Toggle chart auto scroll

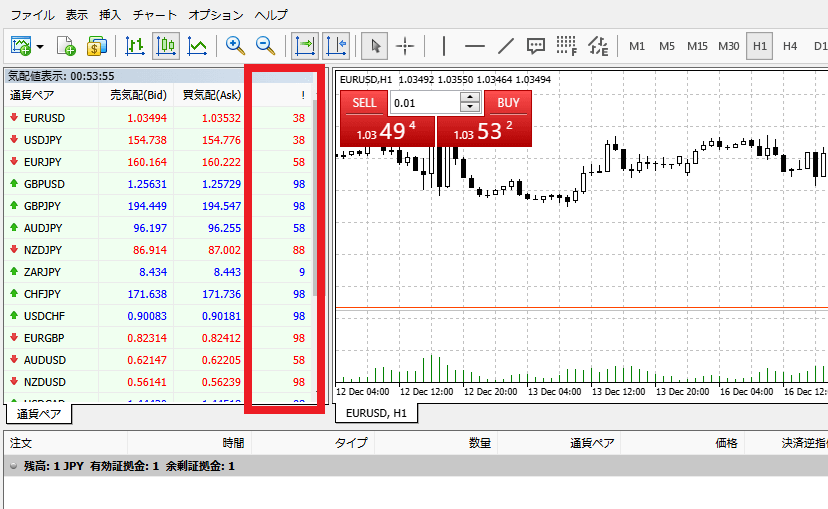pos(304,45)
